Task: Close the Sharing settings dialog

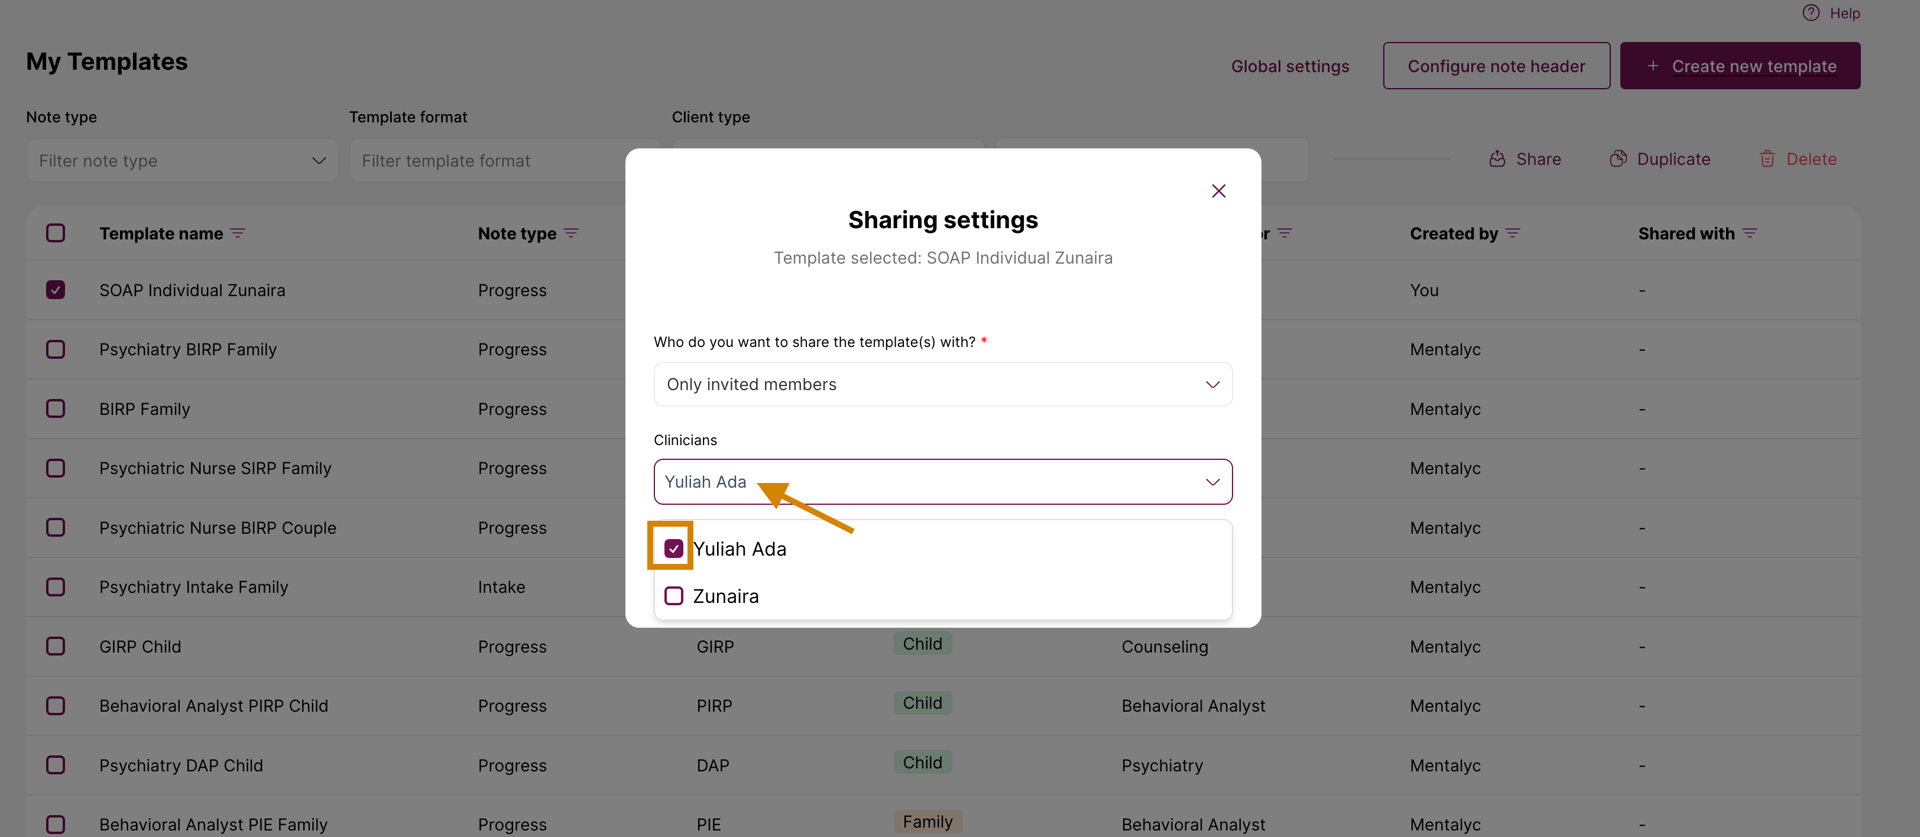Action: click(x=1218, y=191)
